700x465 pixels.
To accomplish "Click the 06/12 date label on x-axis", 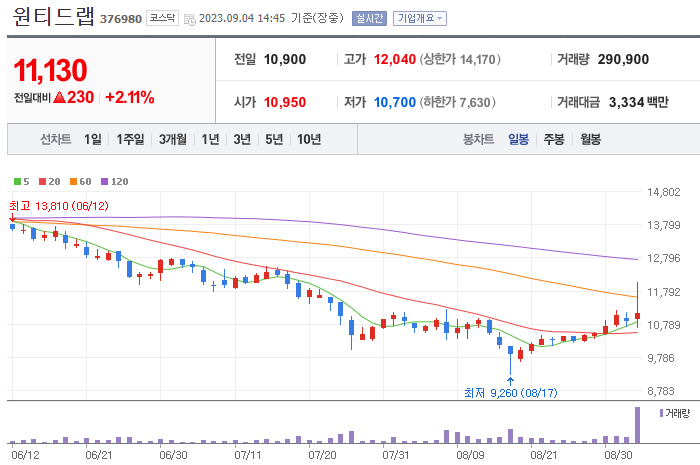I will pyautogui.click(x=25, y=455).
